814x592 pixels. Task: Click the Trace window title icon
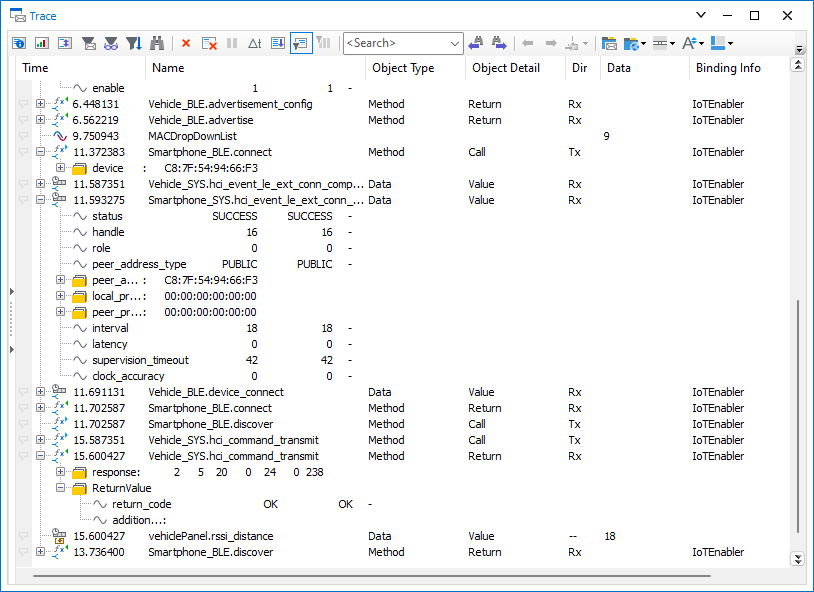tap(18, 16)
